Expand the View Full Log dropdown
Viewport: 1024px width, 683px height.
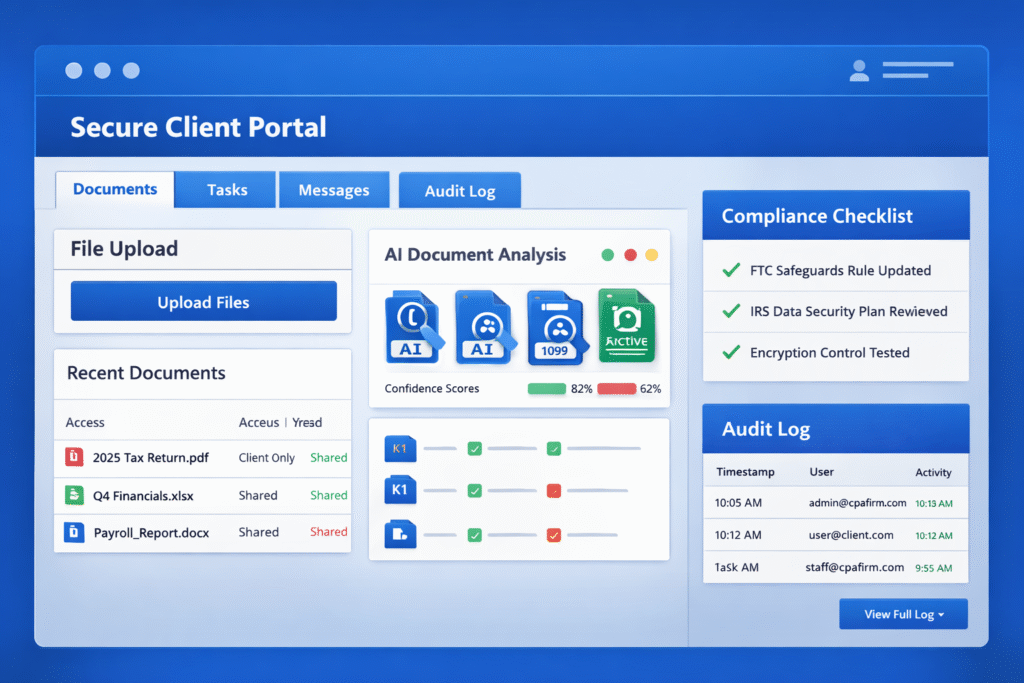point(903,614)
